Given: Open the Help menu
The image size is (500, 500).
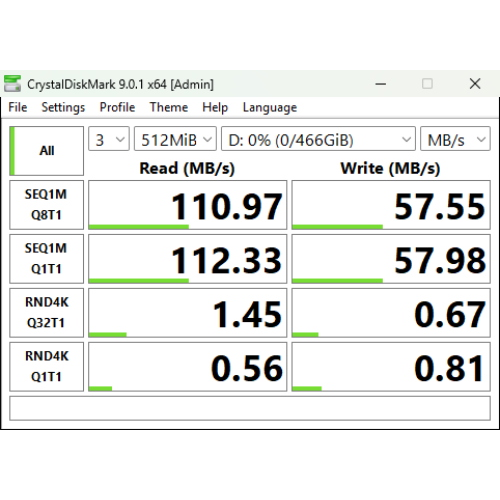Looking at the screenshot, I should pos(215,107).
